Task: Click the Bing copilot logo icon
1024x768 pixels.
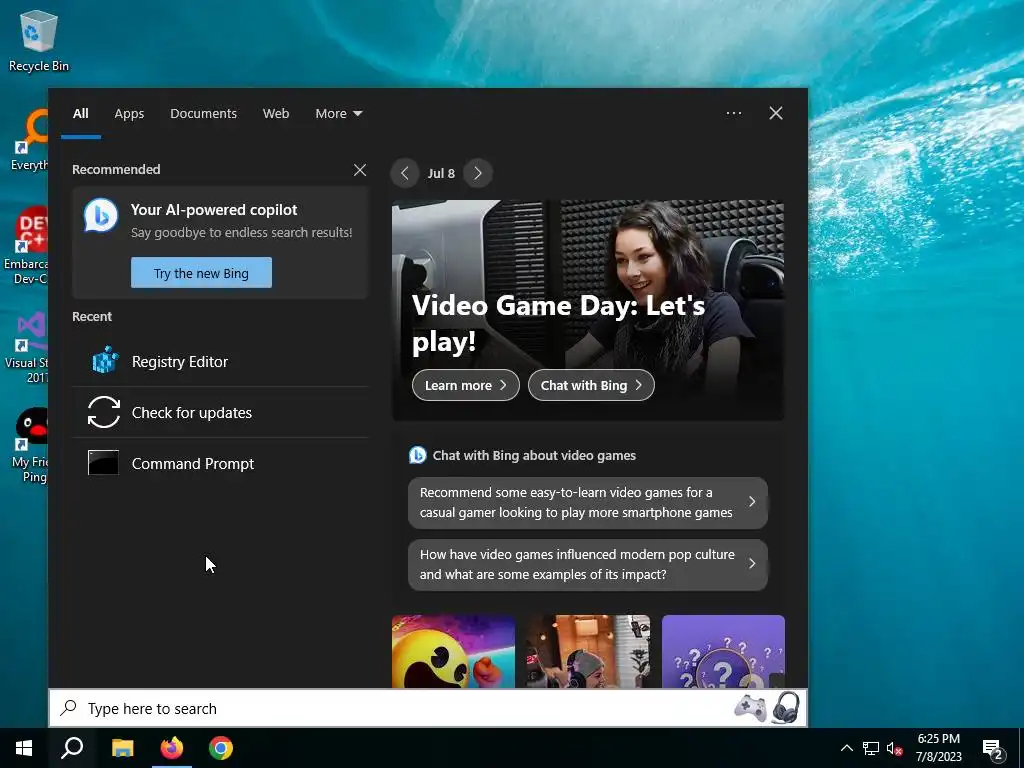Action: tap(101, 216)
